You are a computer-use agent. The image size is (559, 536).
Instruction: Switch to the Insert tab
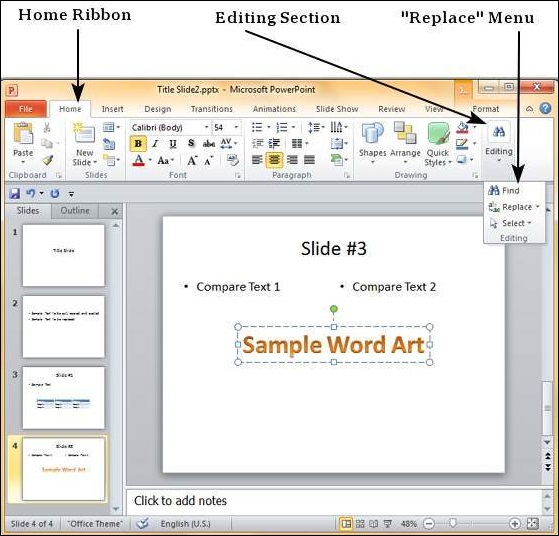(112, 109)
